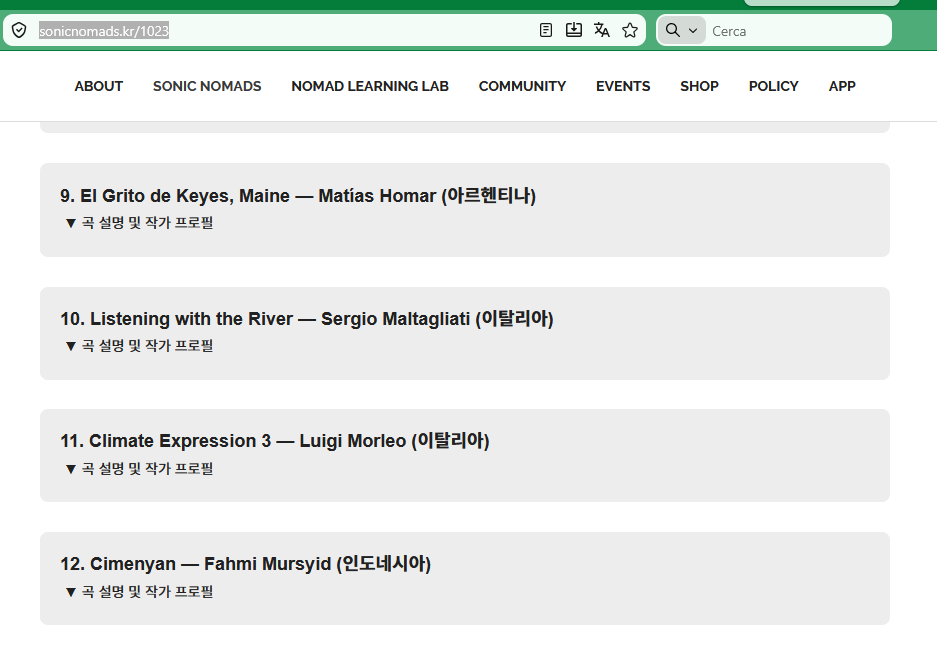Open the translate page icon

pyautogui.click(x=602, y=30)
